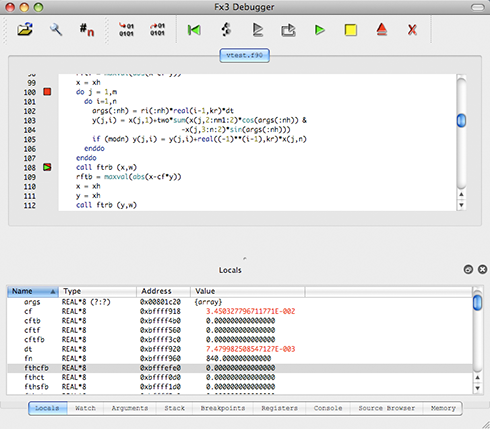
Task: Click the magnifying glass find icon
Action: (56, 30)
